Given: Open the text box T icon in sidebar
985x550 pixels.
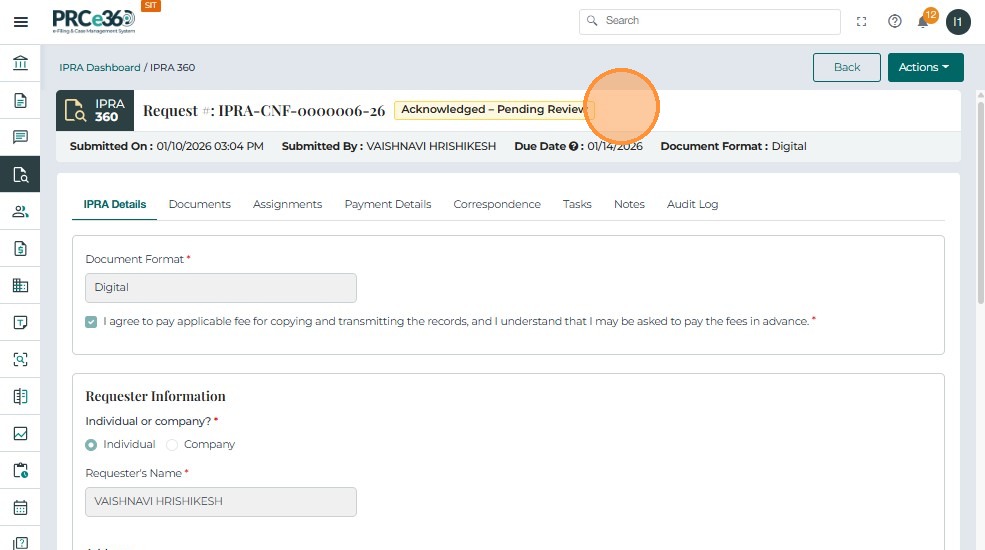Looking at the screenshot, I should click(20, 323).
